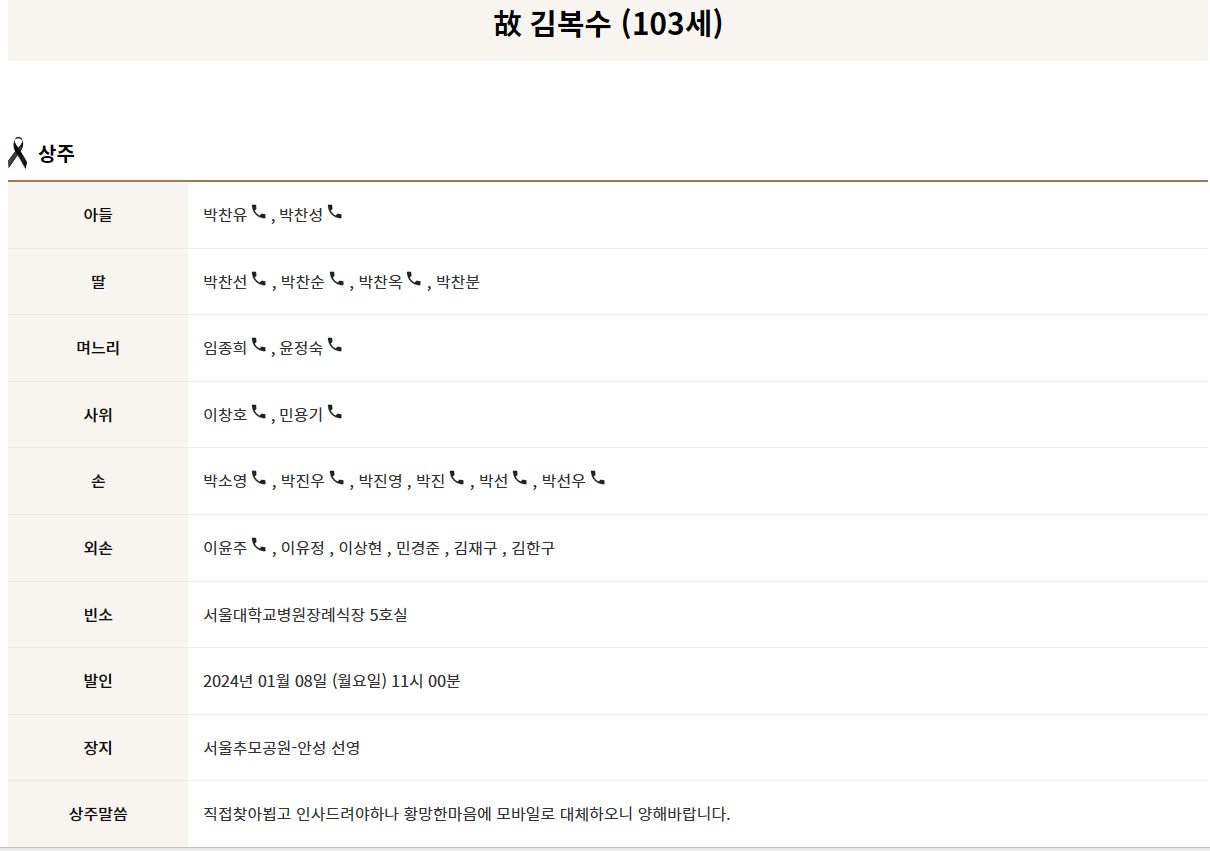
Task: Dial 박선우 using the phone icon
Action: [x=598, y=479]
